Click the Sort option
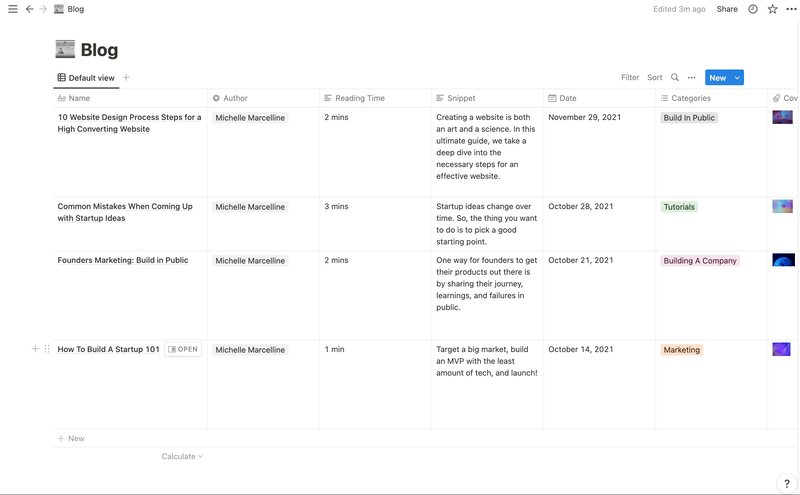Viewport: 800px width, 495px height. coord(655,78)
